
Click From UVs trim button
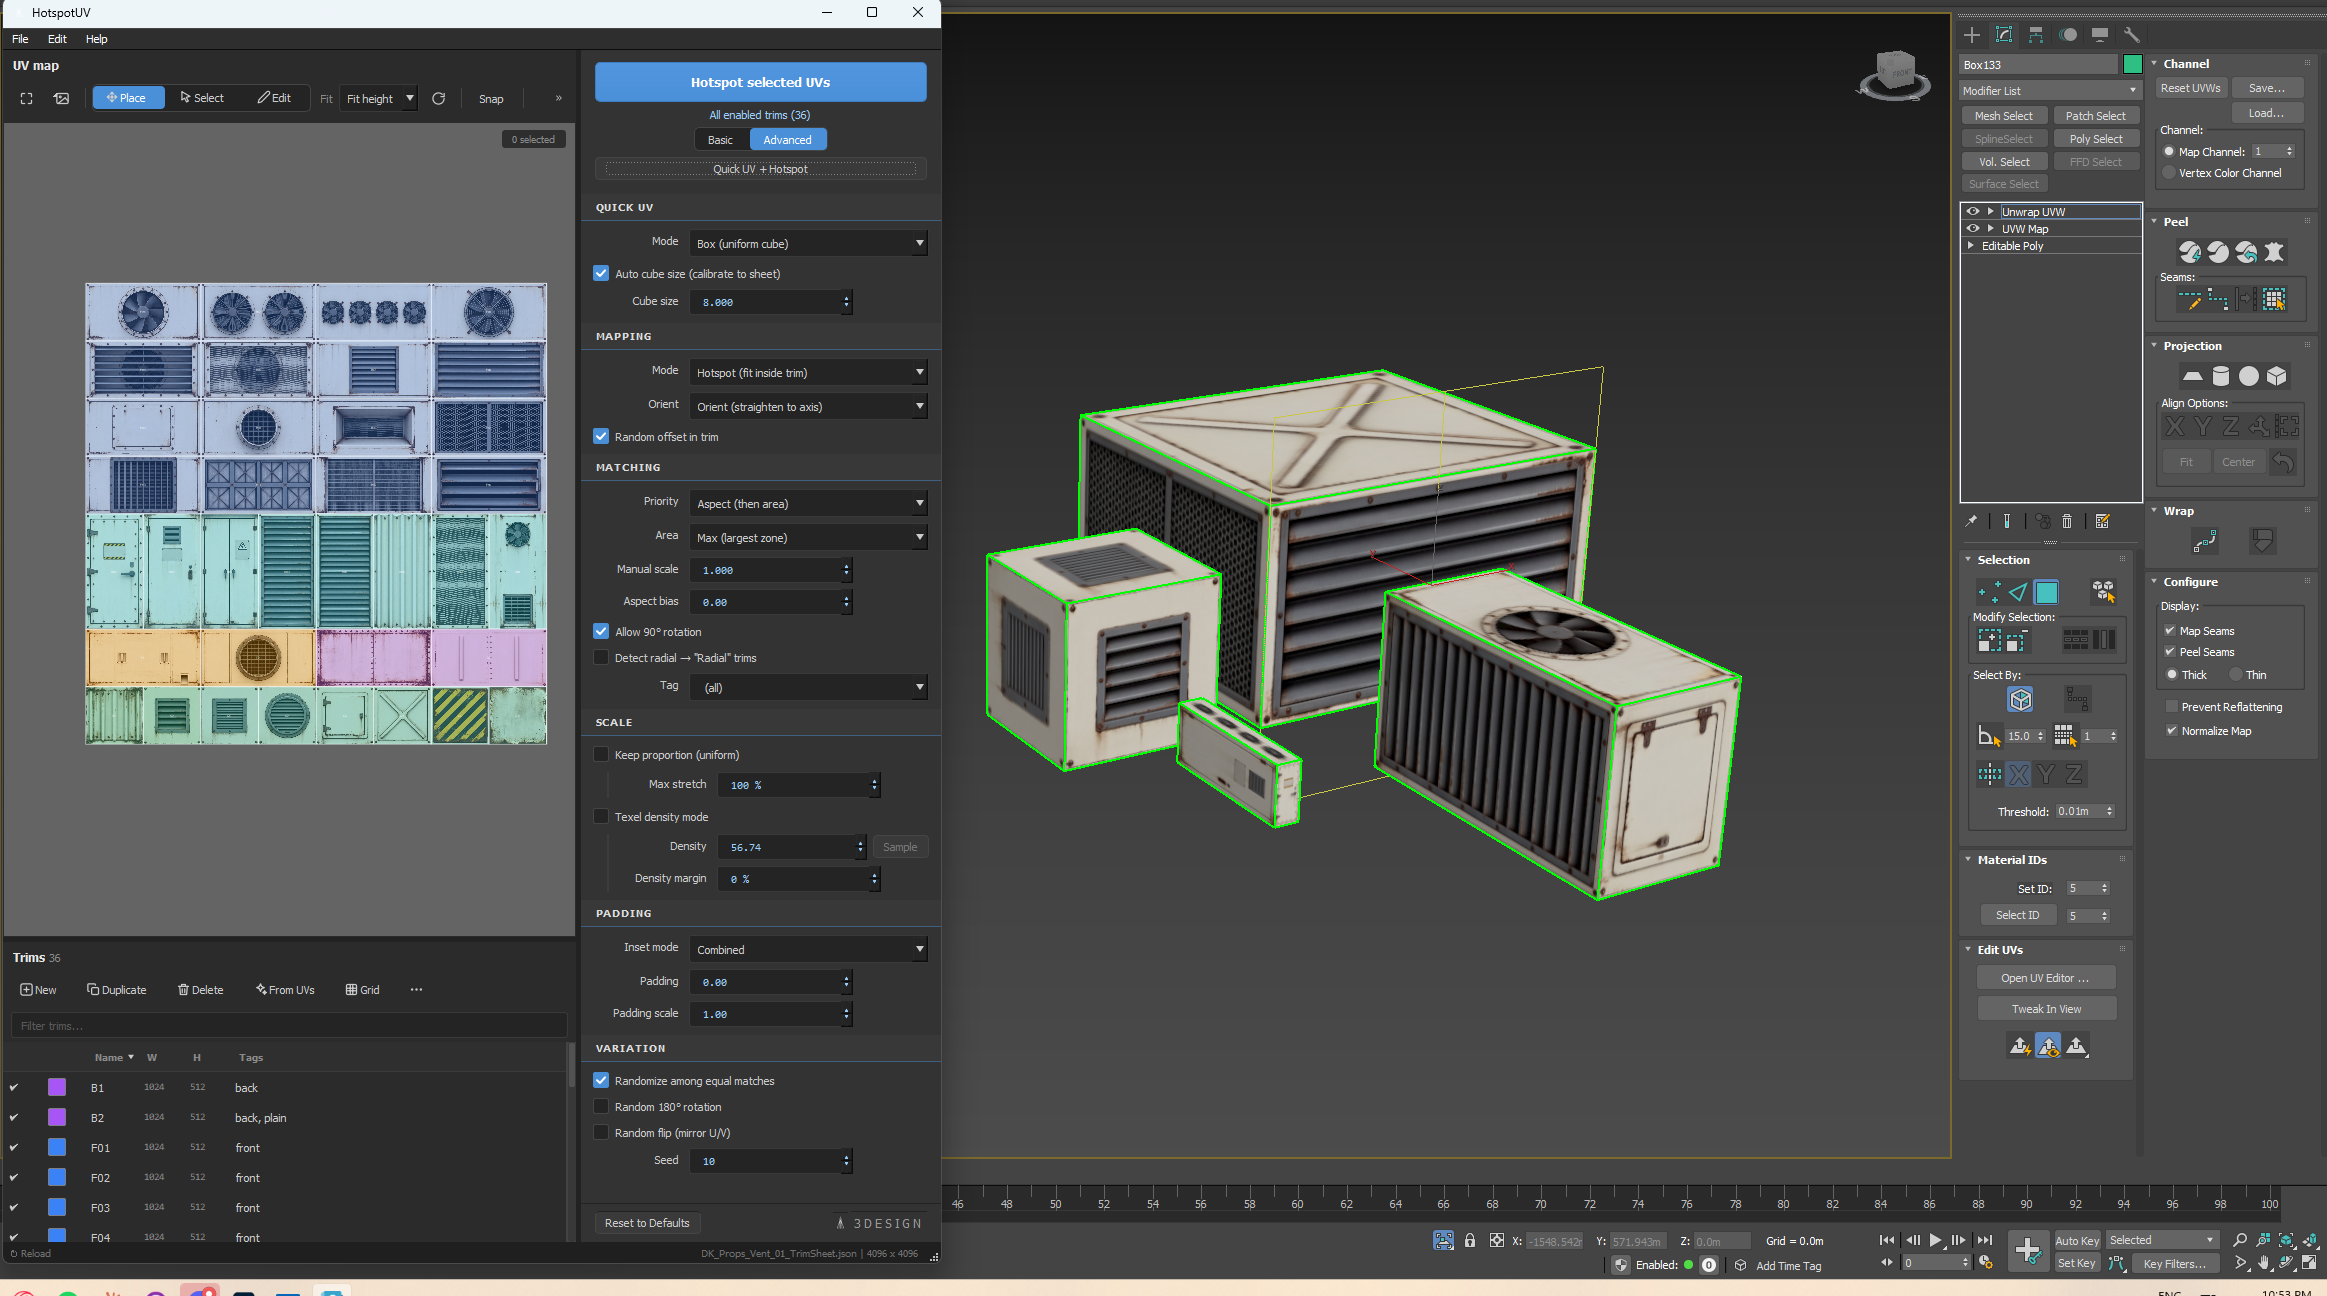[x=285, y=990]
